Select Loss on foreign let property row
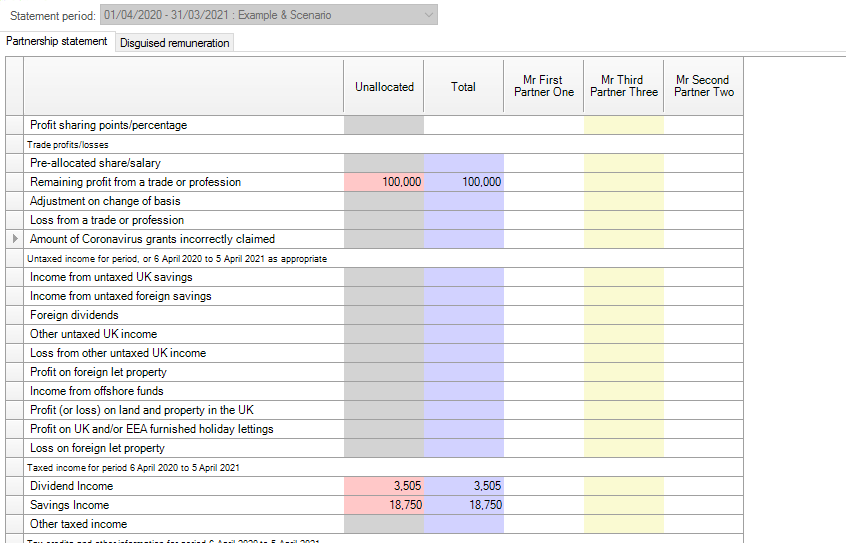846x543 pixels. (97, 448)
